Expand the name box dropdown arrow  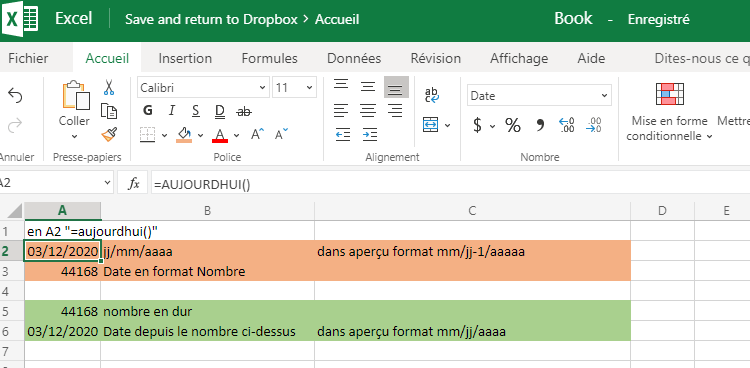(x=107, y=183)
